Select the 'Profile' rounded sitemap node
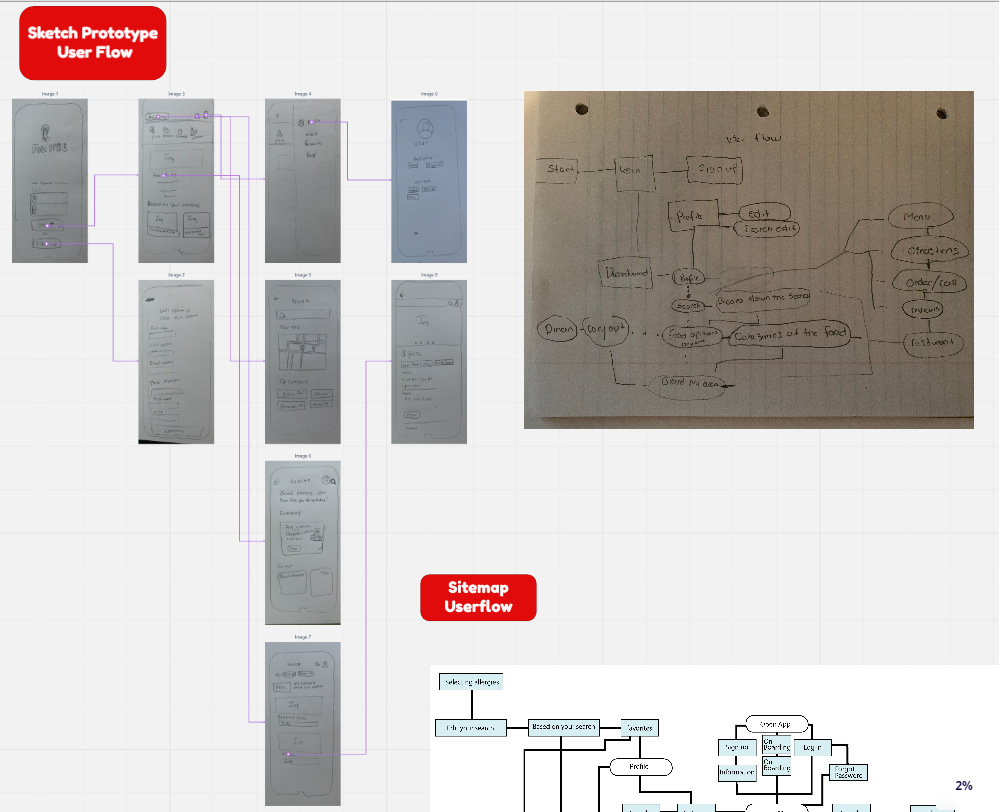999x812 pixels. pos(641,767)
